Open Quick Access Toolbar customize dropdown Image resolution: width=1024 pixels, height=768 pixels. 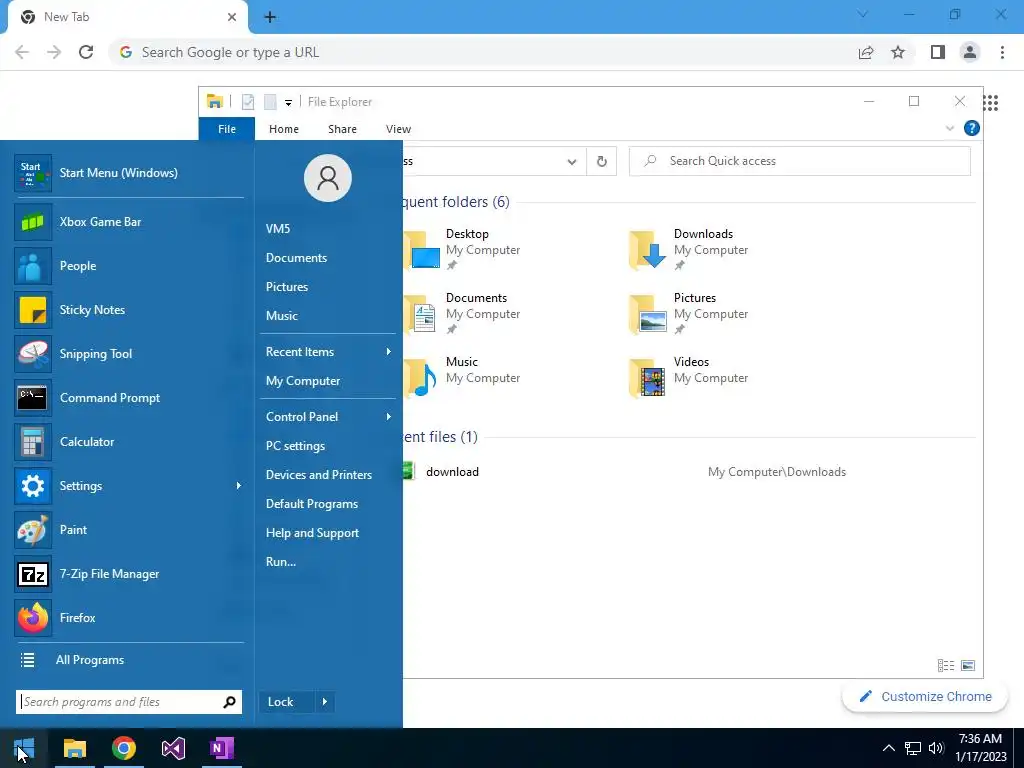click(x=288, y=103)
